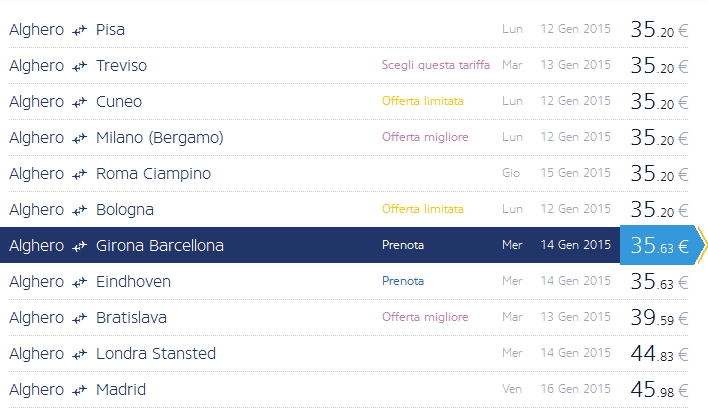The image size is (708, 408).
Task: Click the plane icon beside Girona Barcellona
Action: click(80, 246)
